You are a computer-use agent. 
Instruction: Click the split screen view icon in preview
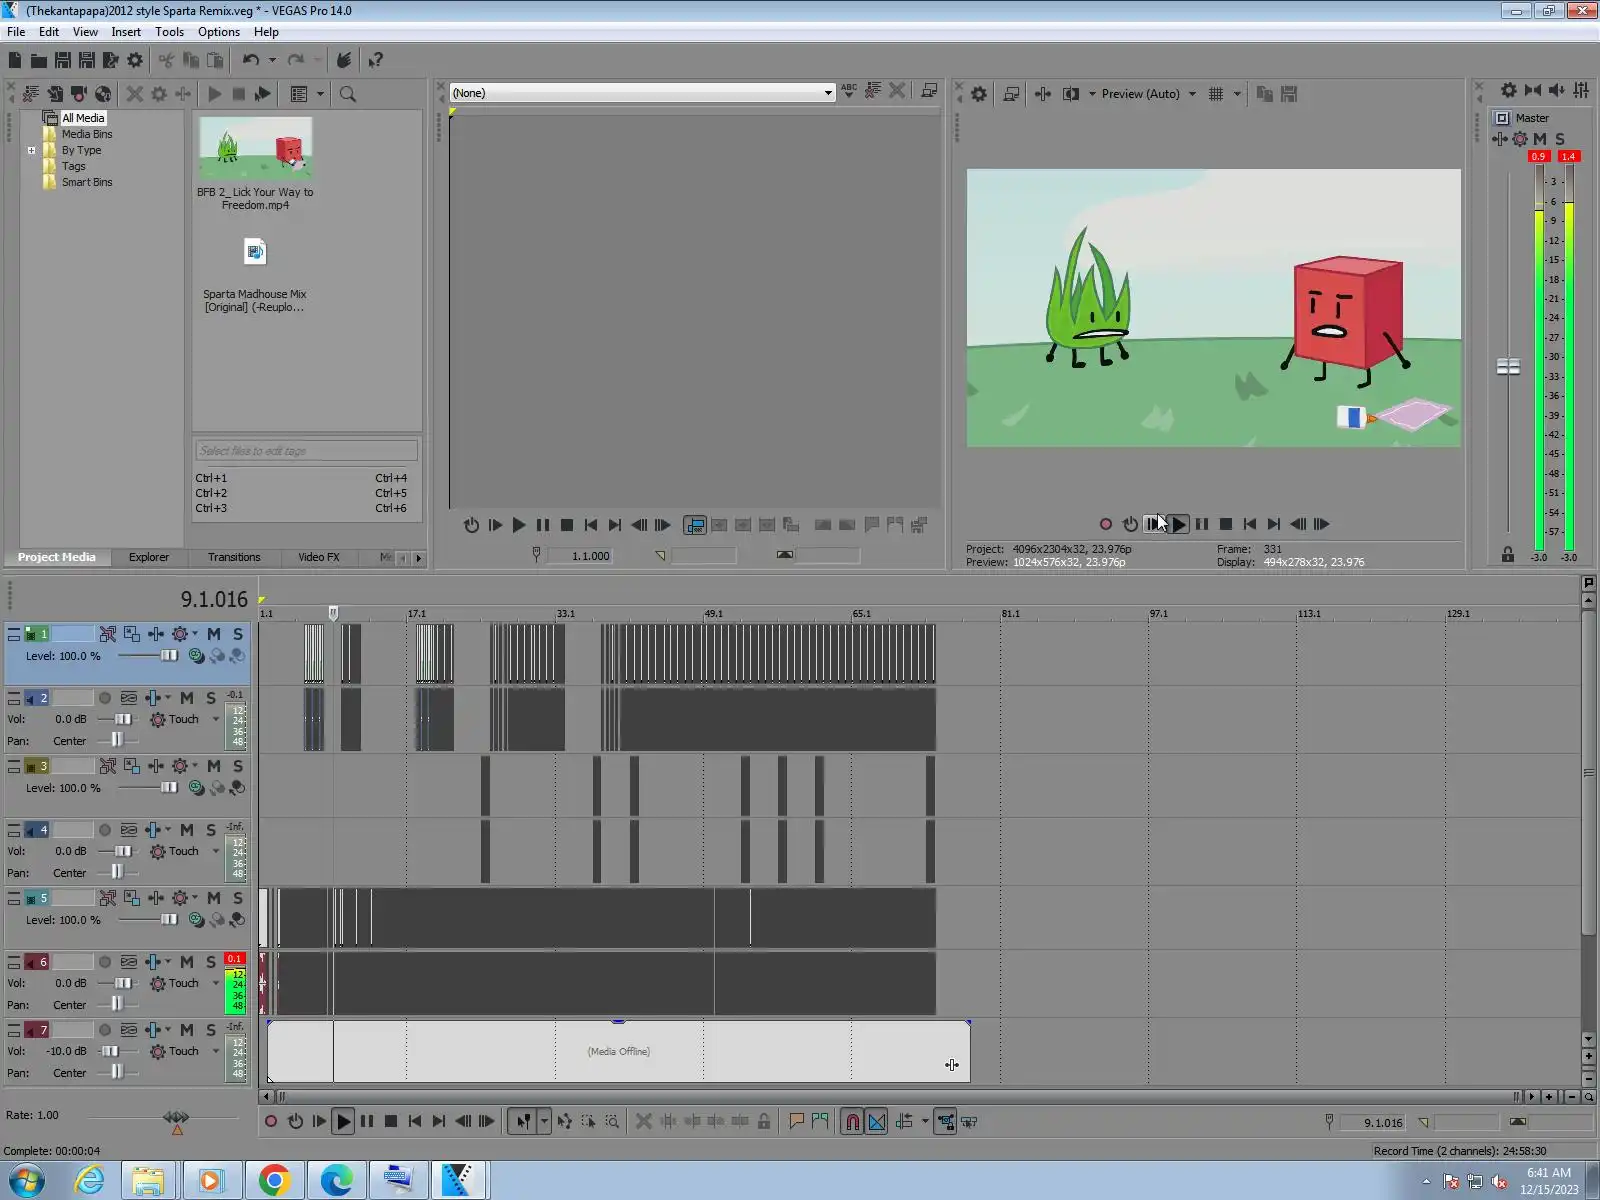point(1071,94)
